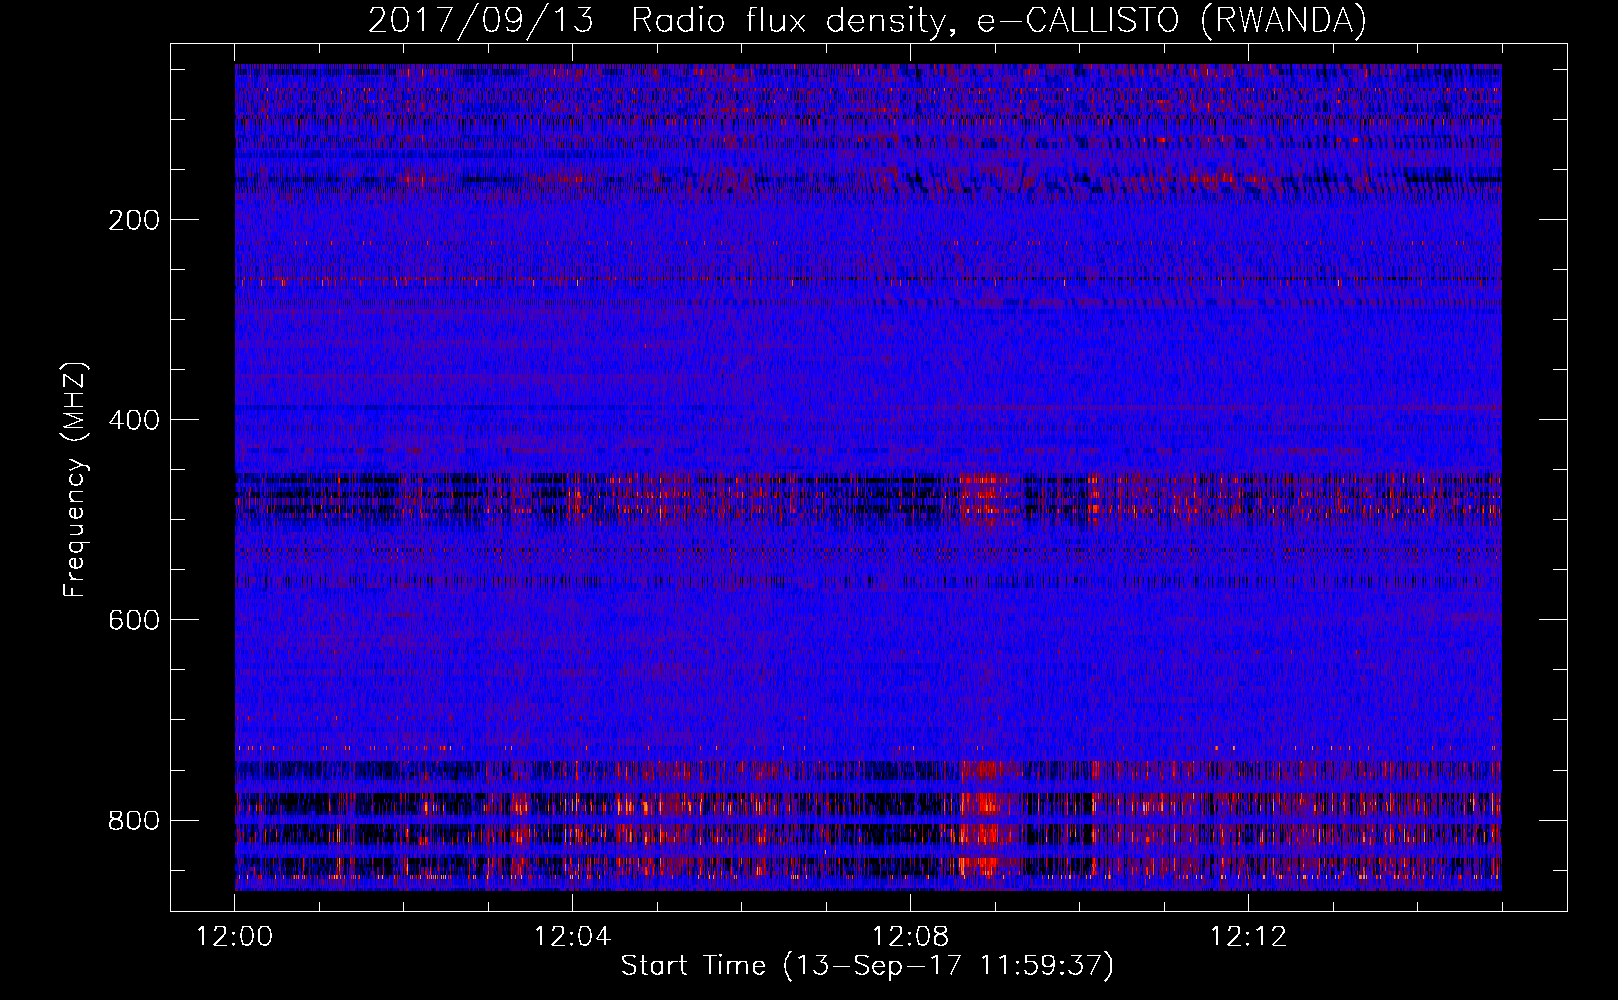This screenshot has height=1000, width=1618.
Task: Click the 200 frequency axis label
Action: pos(134,220)
